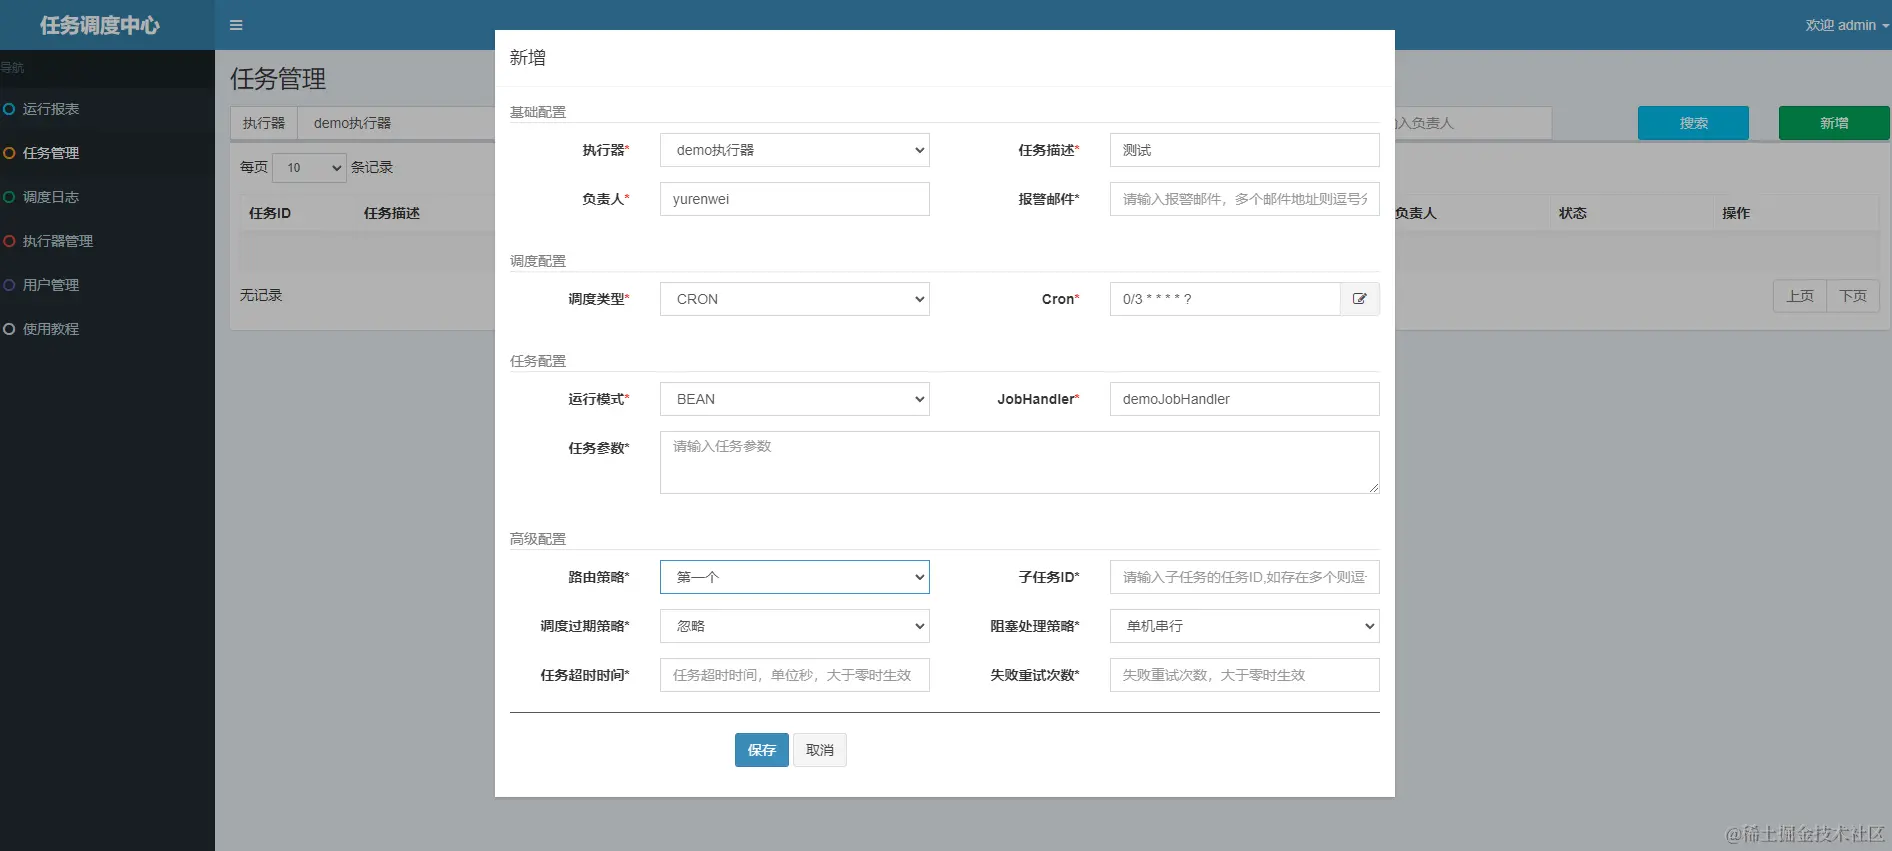Open the per-page record count dropdown

coord(309,167)
